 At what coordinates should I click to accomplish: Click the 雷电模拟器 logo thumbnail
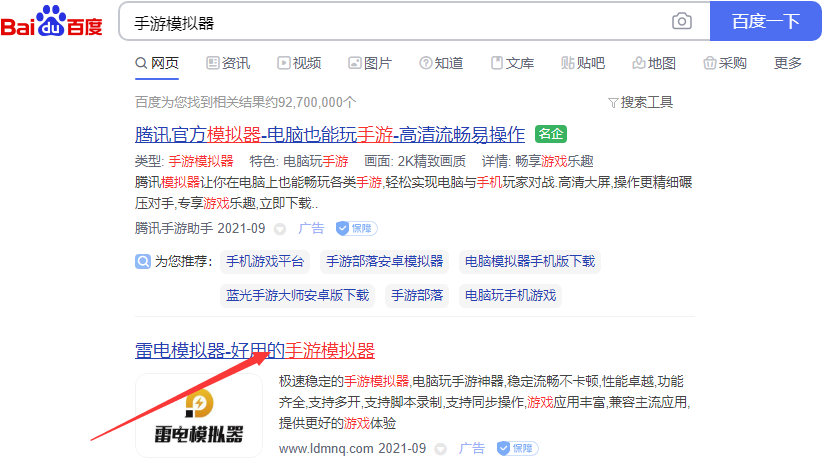pyautogui.click(x=199, y=414)
